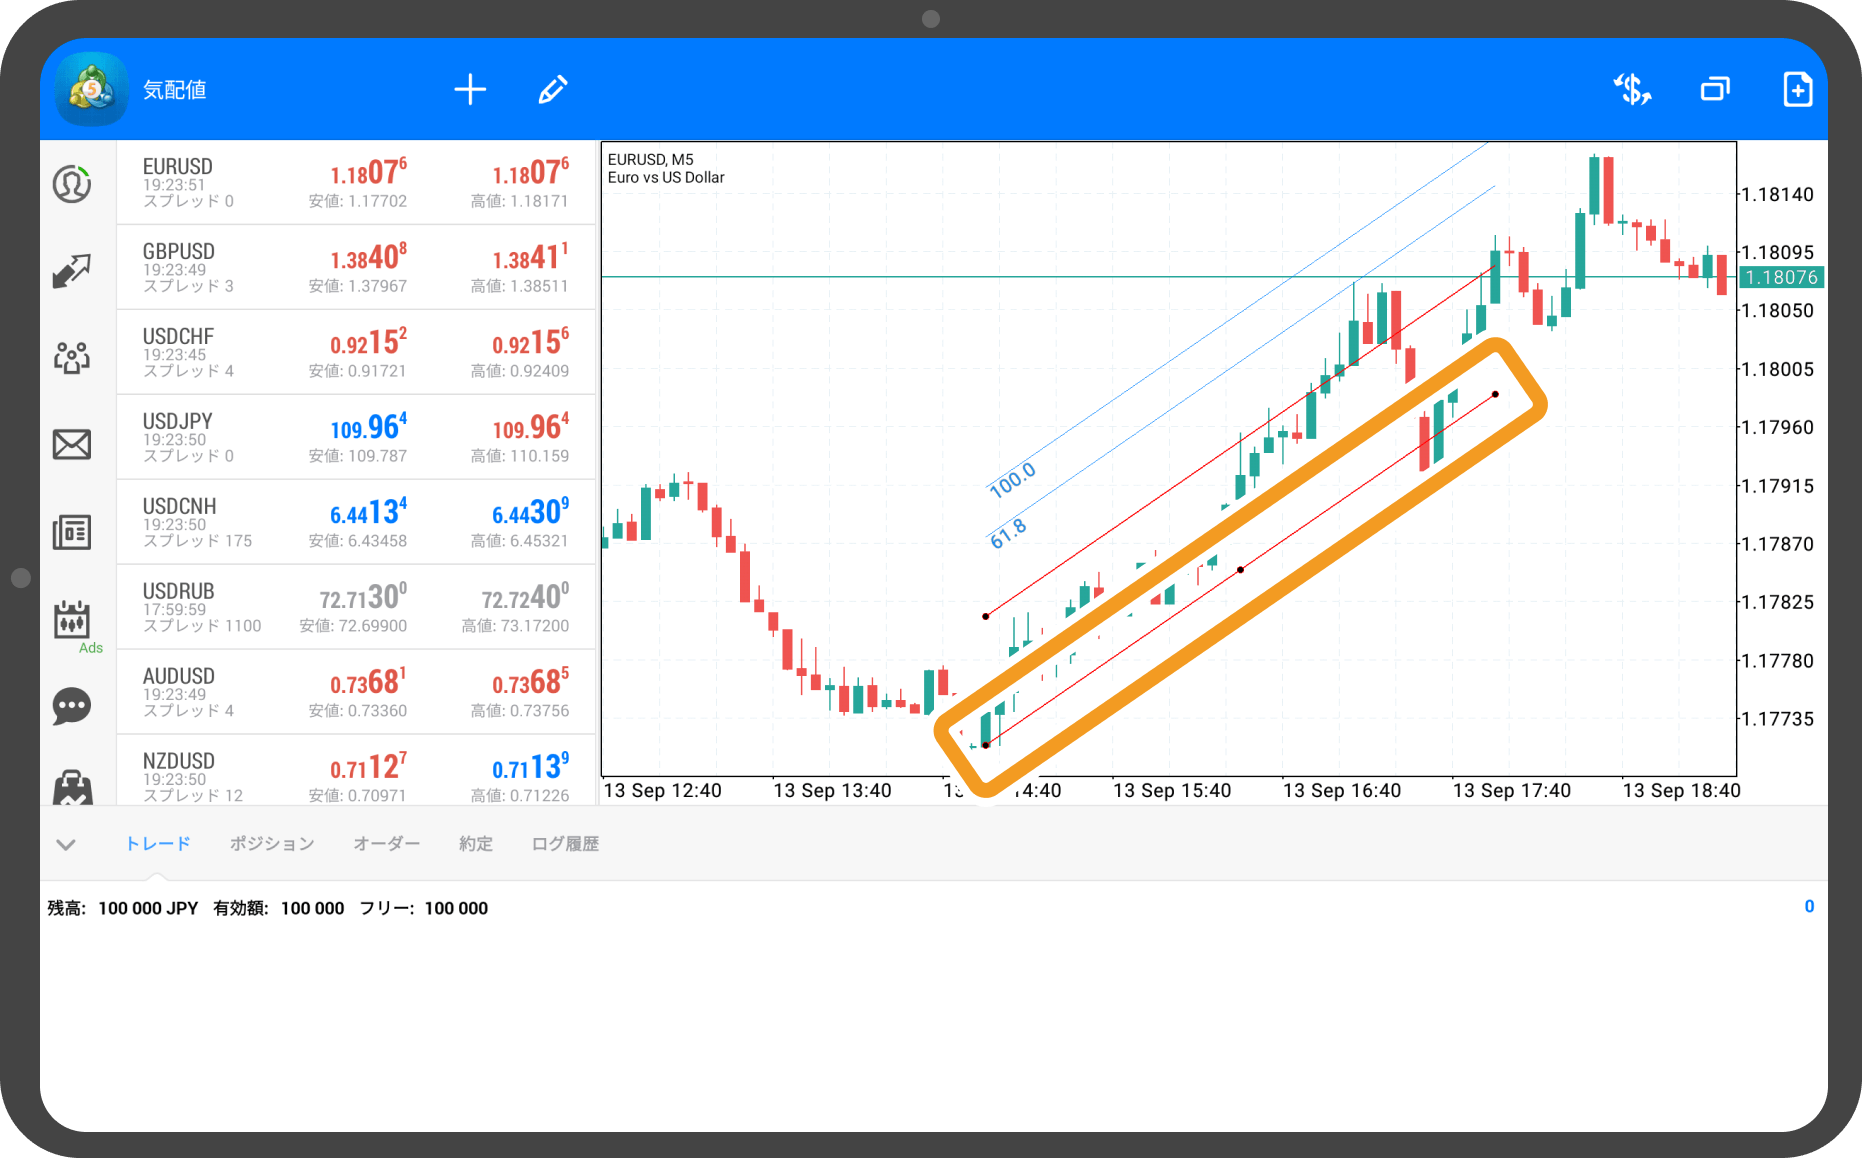Image resolution: width=1862 pixels, height=1158 pixels.
Task: Open the mailbox envelope icon
Action: (x=72, y=444)
